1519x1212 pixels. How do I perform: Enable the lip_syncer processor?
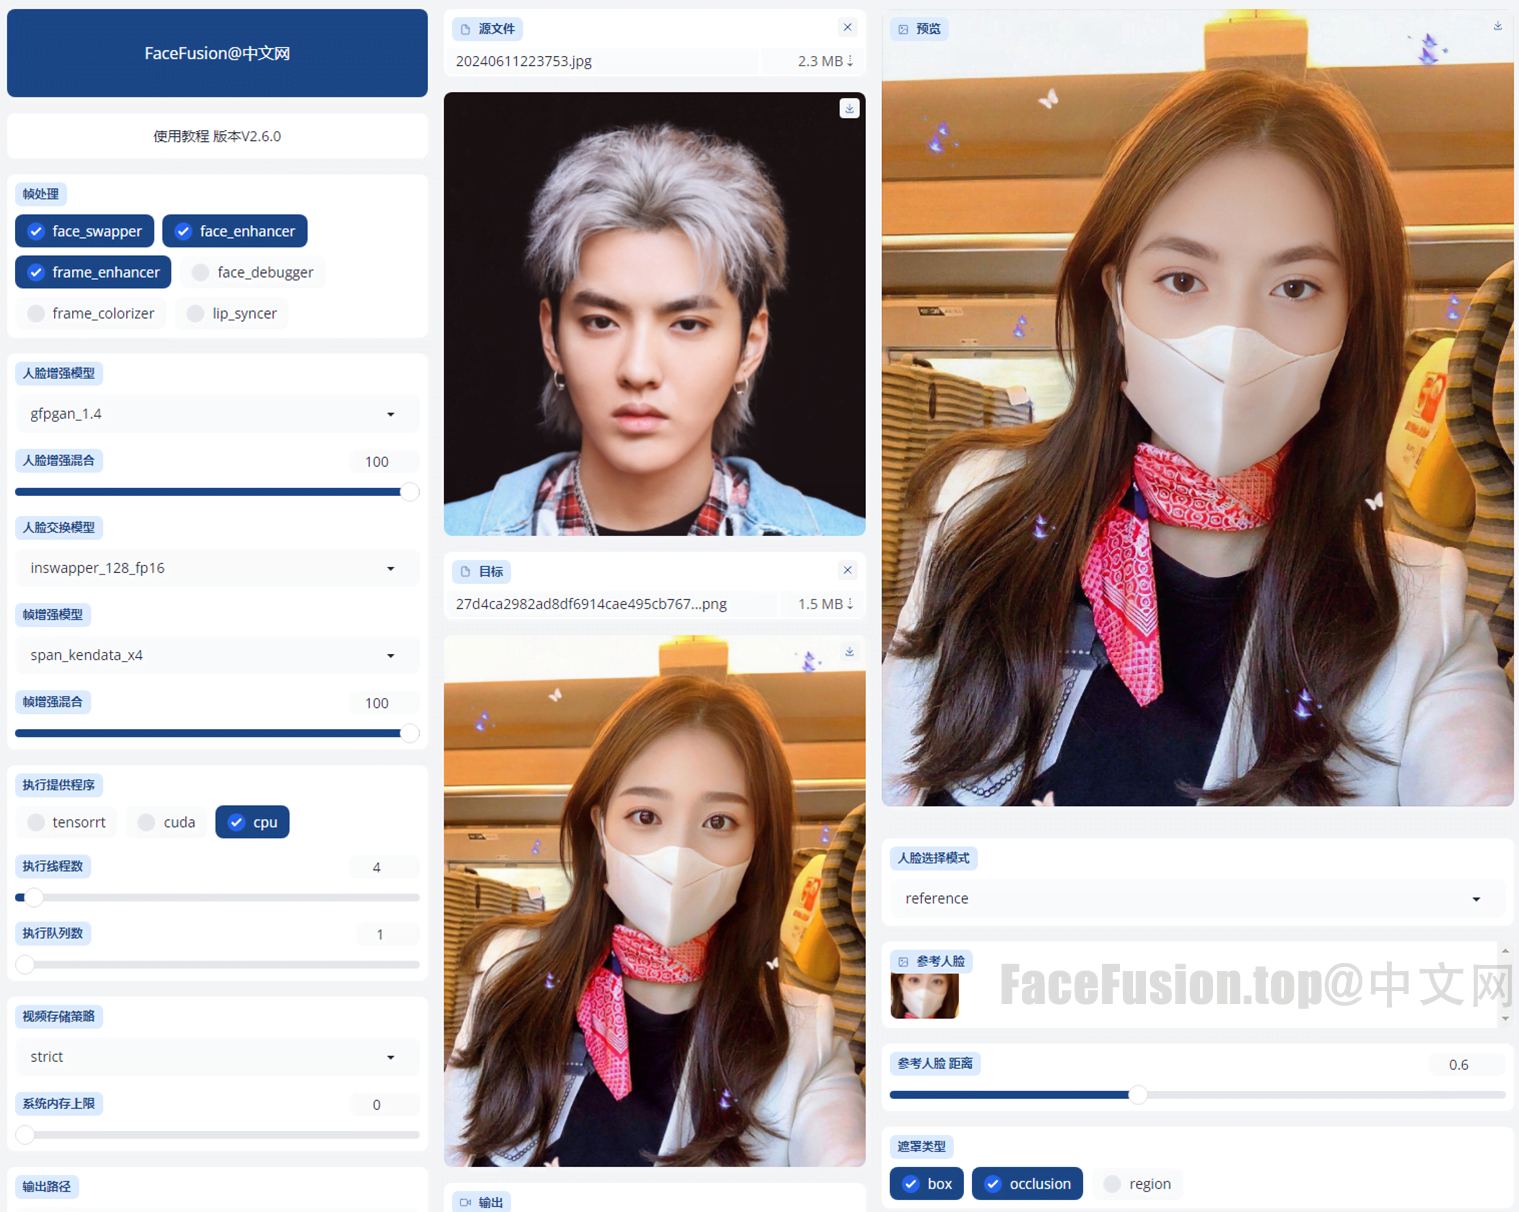click(231, 313)
